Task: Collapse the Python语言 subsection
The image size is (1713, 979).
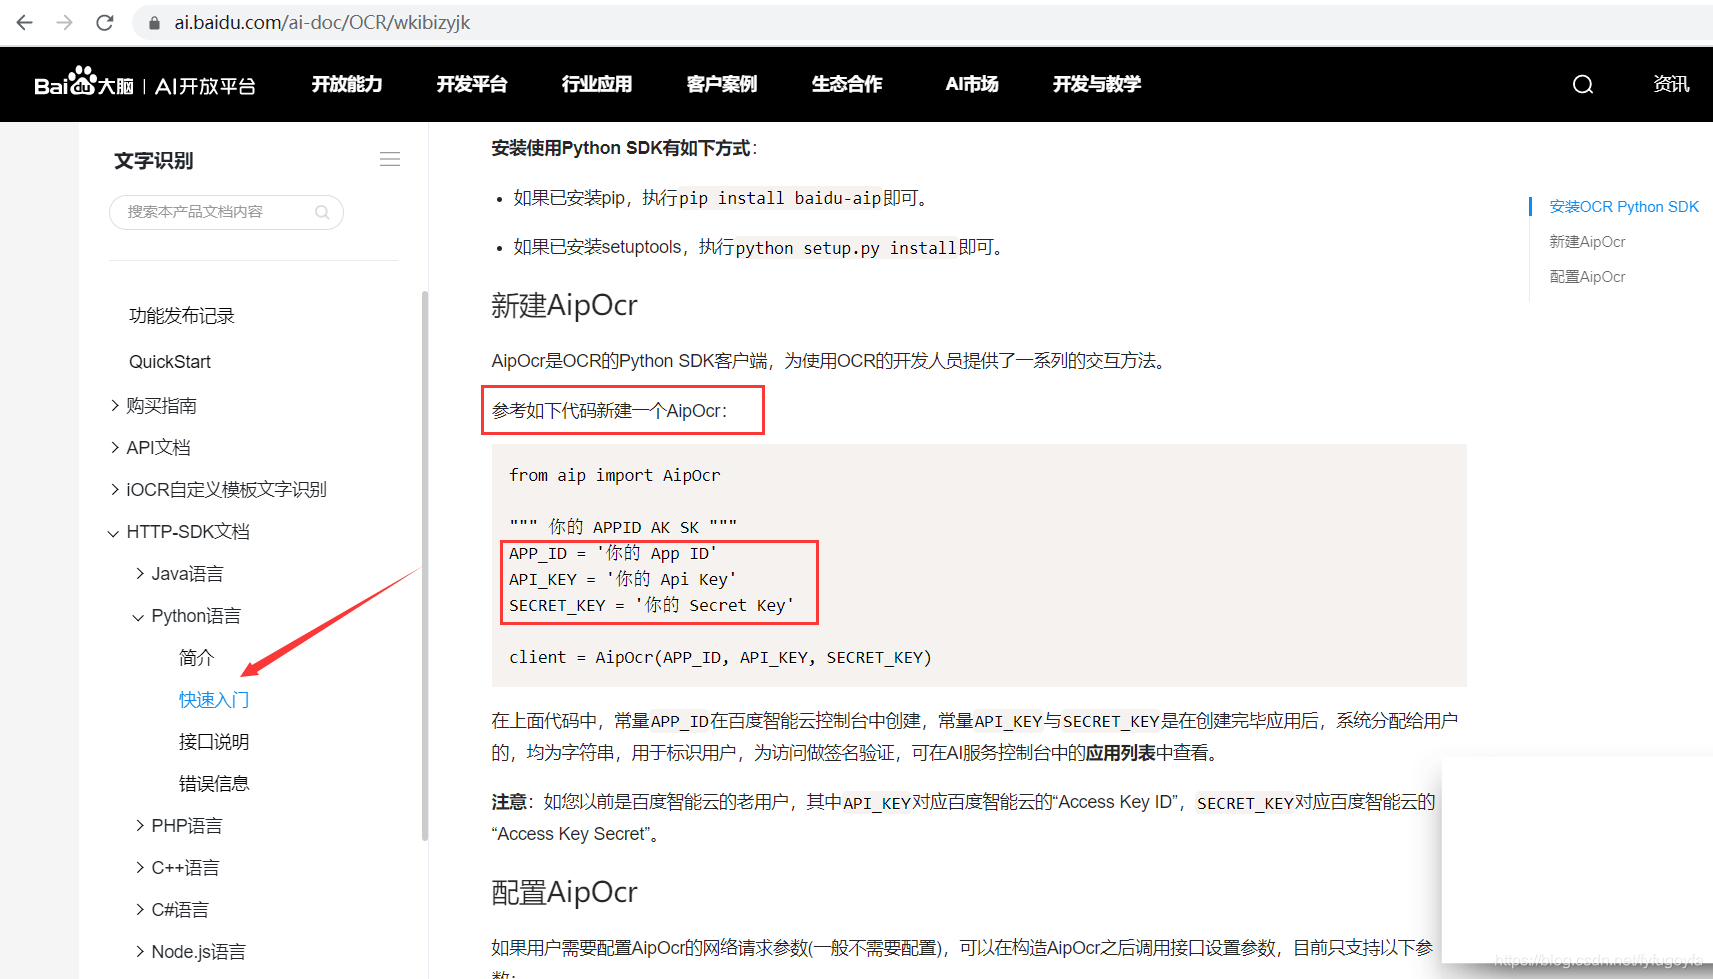Action: pos(139,616)
